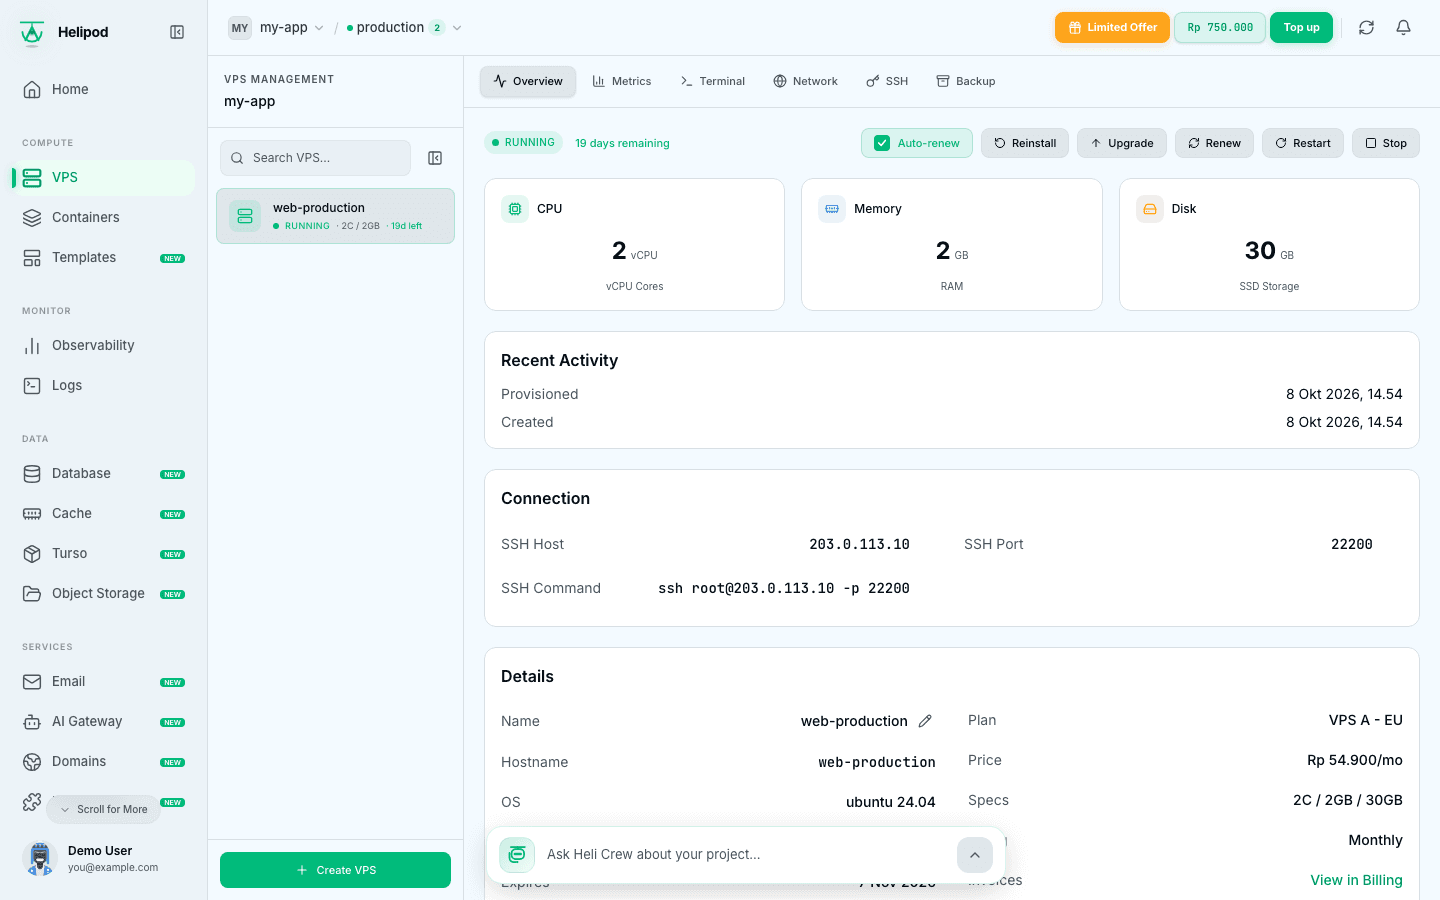Go to Observability page
The image size is (1440, 900).
click(104, 345)
